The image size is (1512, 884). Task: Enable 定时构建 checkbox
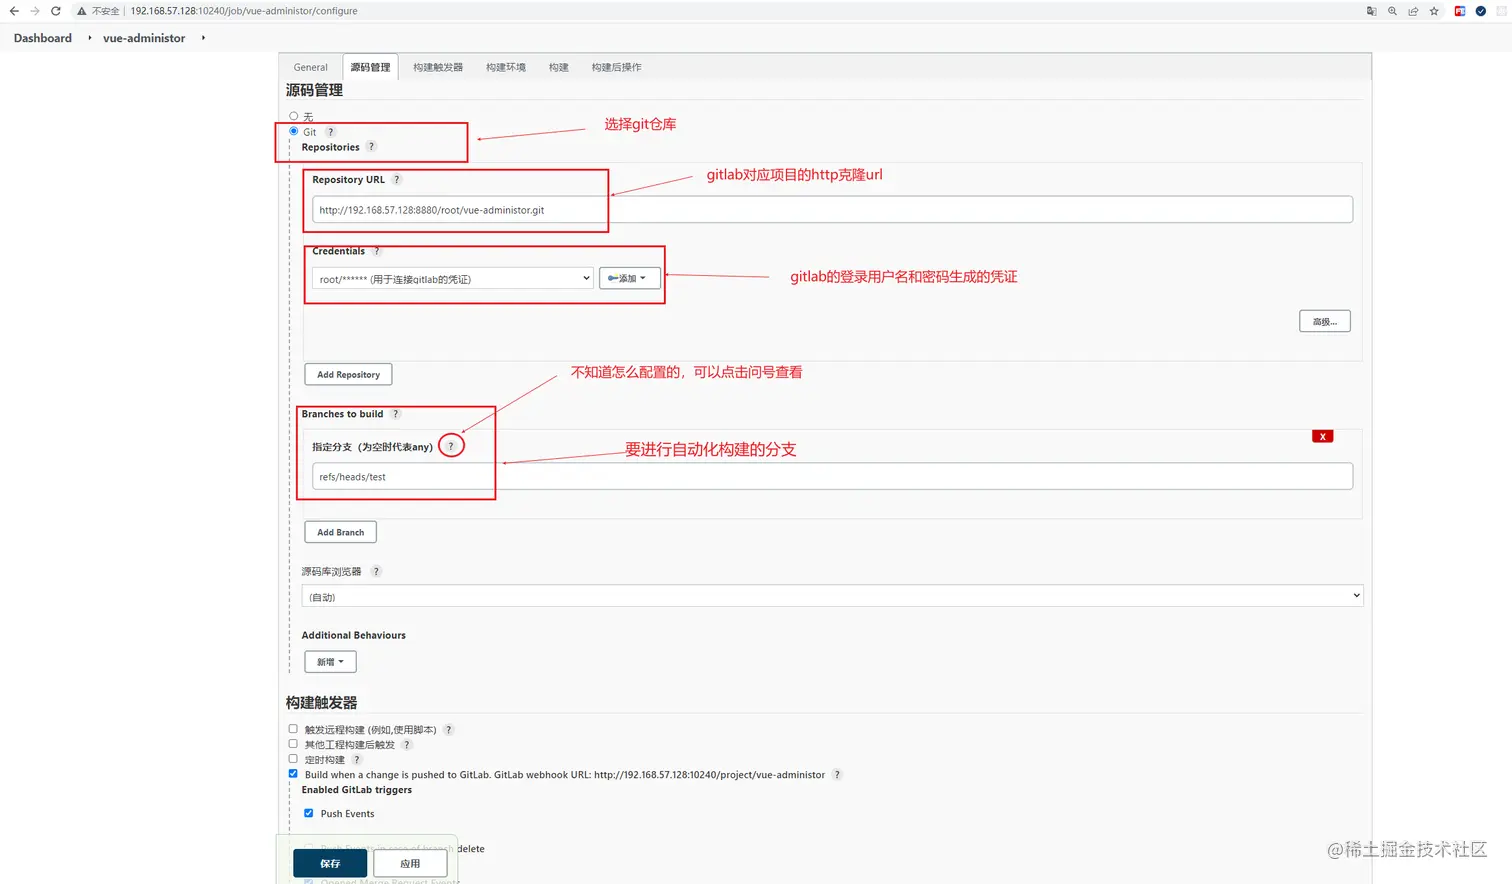293,759
